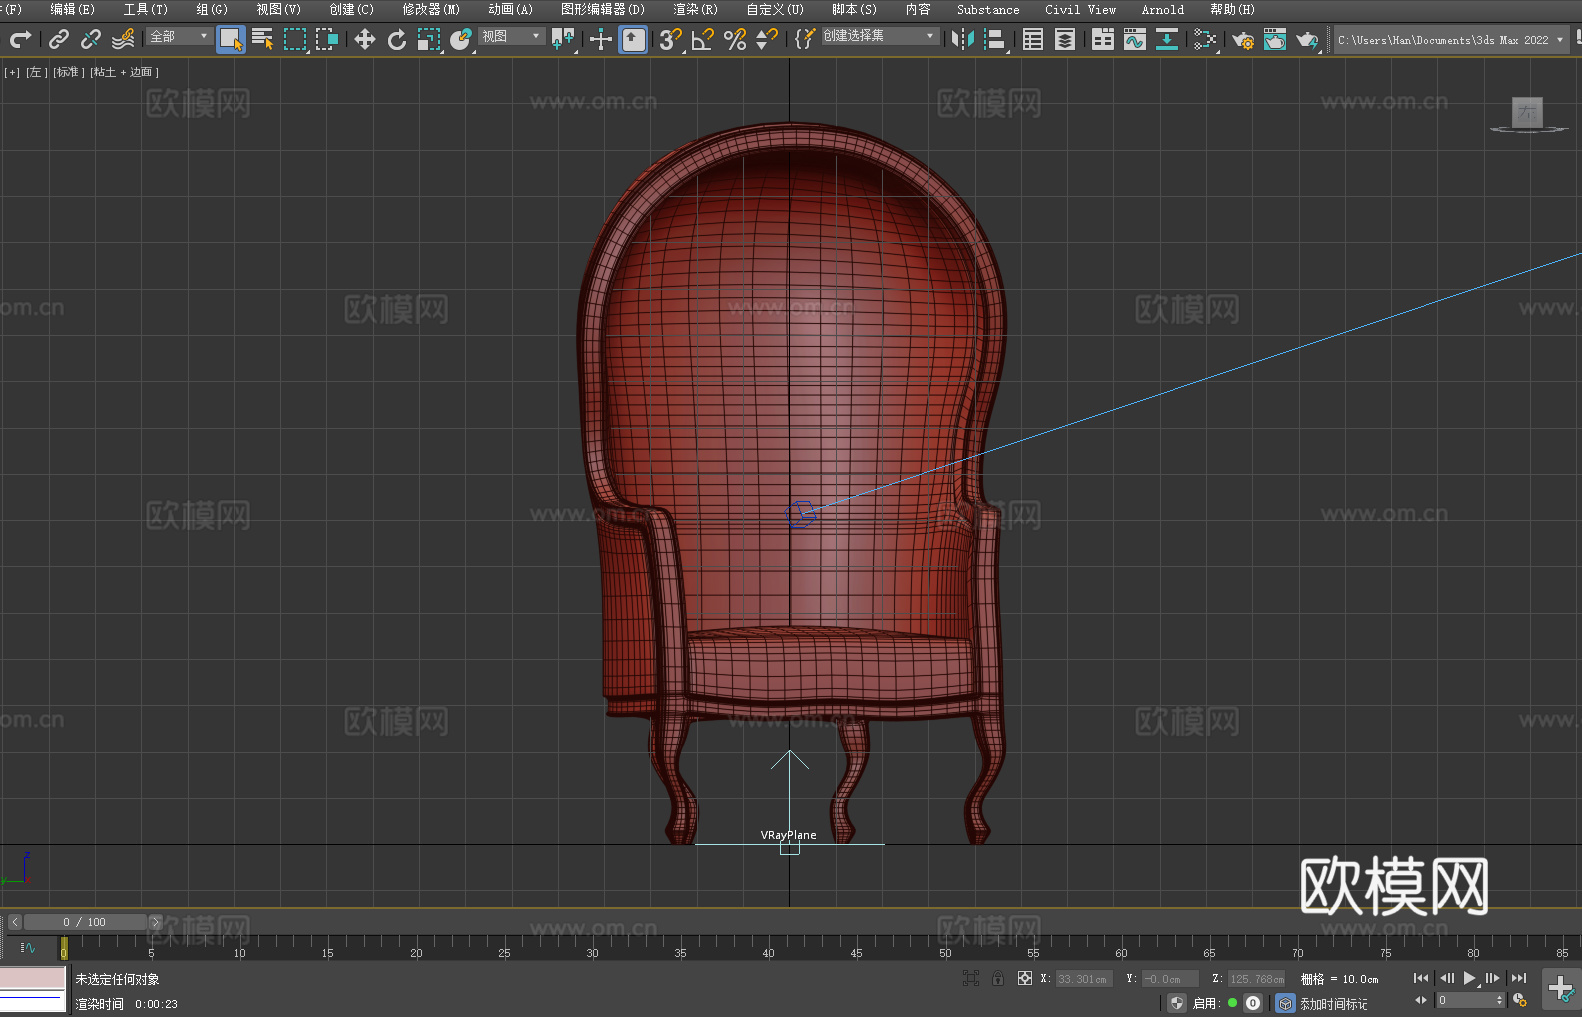The width and height of the screenshot is (1582, 1017).
Task: Open the Civil View menu
Action: (1081, 10)
